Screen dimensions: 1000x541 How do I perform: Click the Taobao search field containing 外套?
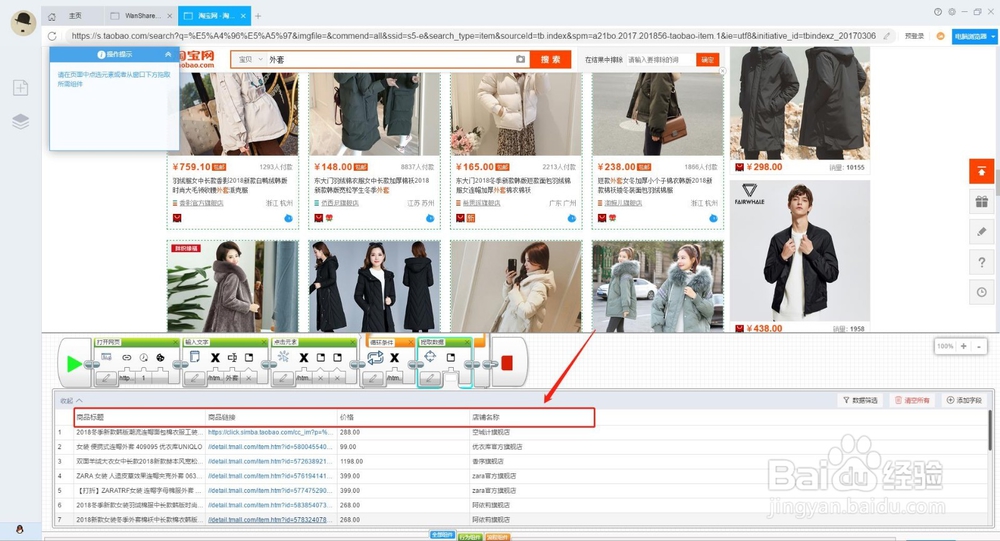[x=389, y=59]
